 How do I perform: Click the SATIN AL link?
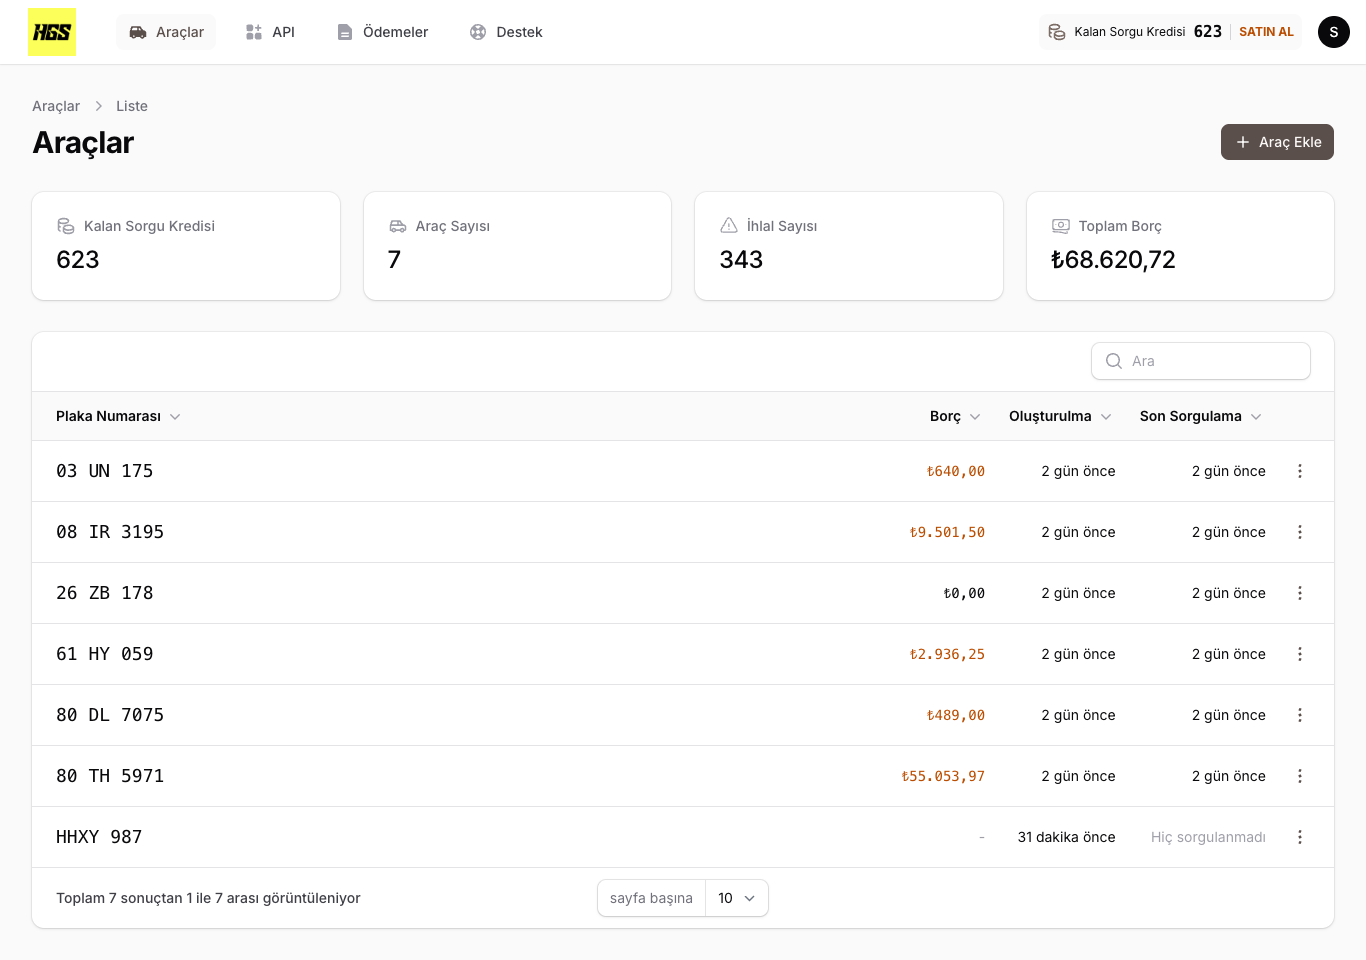click(x=1266, y=32)
